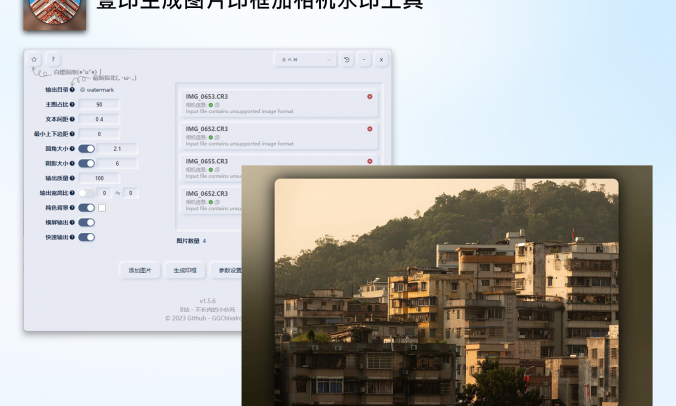Screen dimensions: 676x406
Task: Click the 图片数量 4 counter
Action: click(191, 241)
